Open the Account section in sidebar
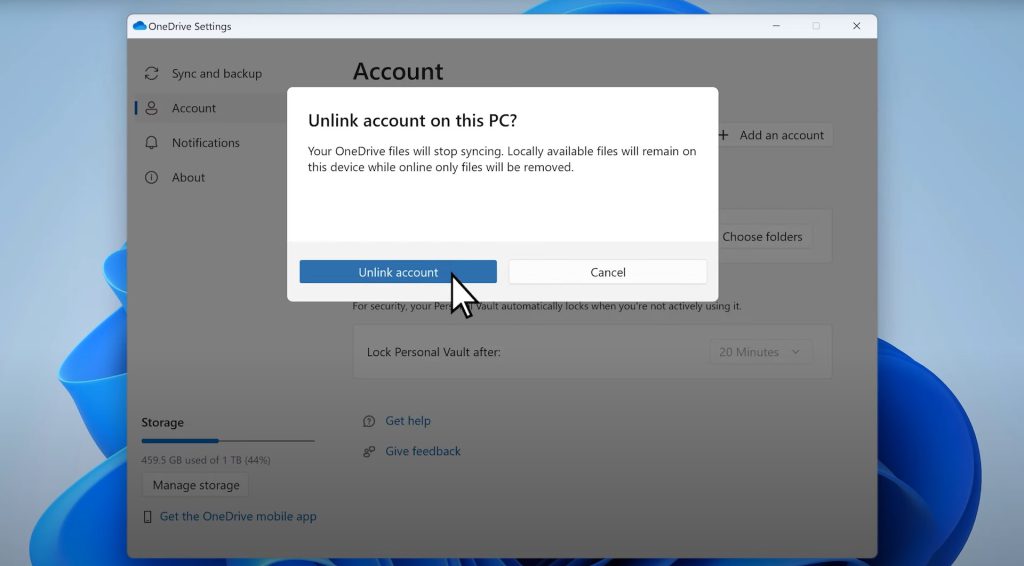The width and height of the screenshot is (1024, 566). (x=193, y=108)
